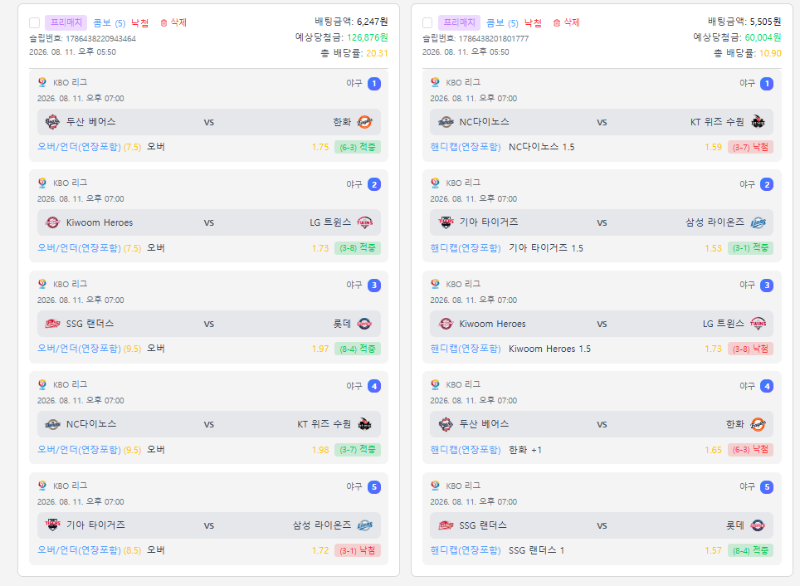Click the Hanwha team logo in left slip
This screenshot has height=586, width=800.
pyautogui.click(x=365, y=122)
